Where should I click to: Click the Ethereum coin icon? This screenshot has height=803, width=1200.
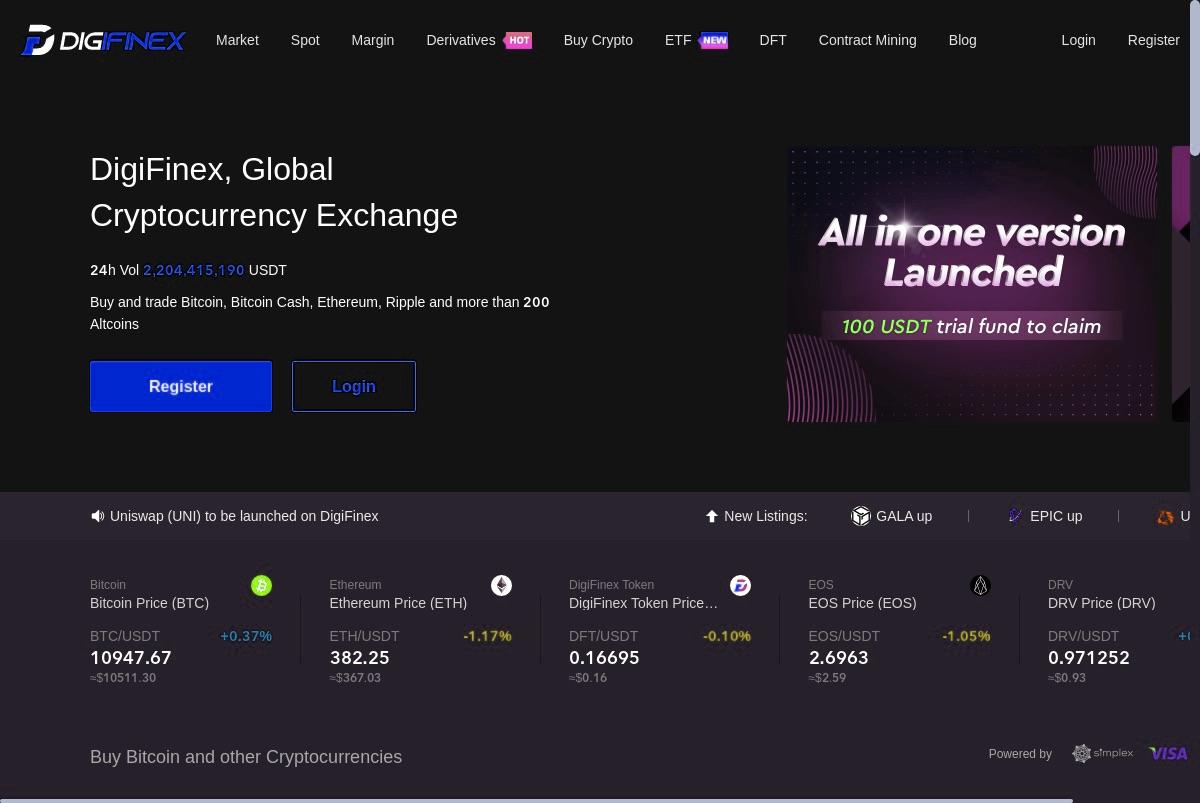tap(501, 585)
